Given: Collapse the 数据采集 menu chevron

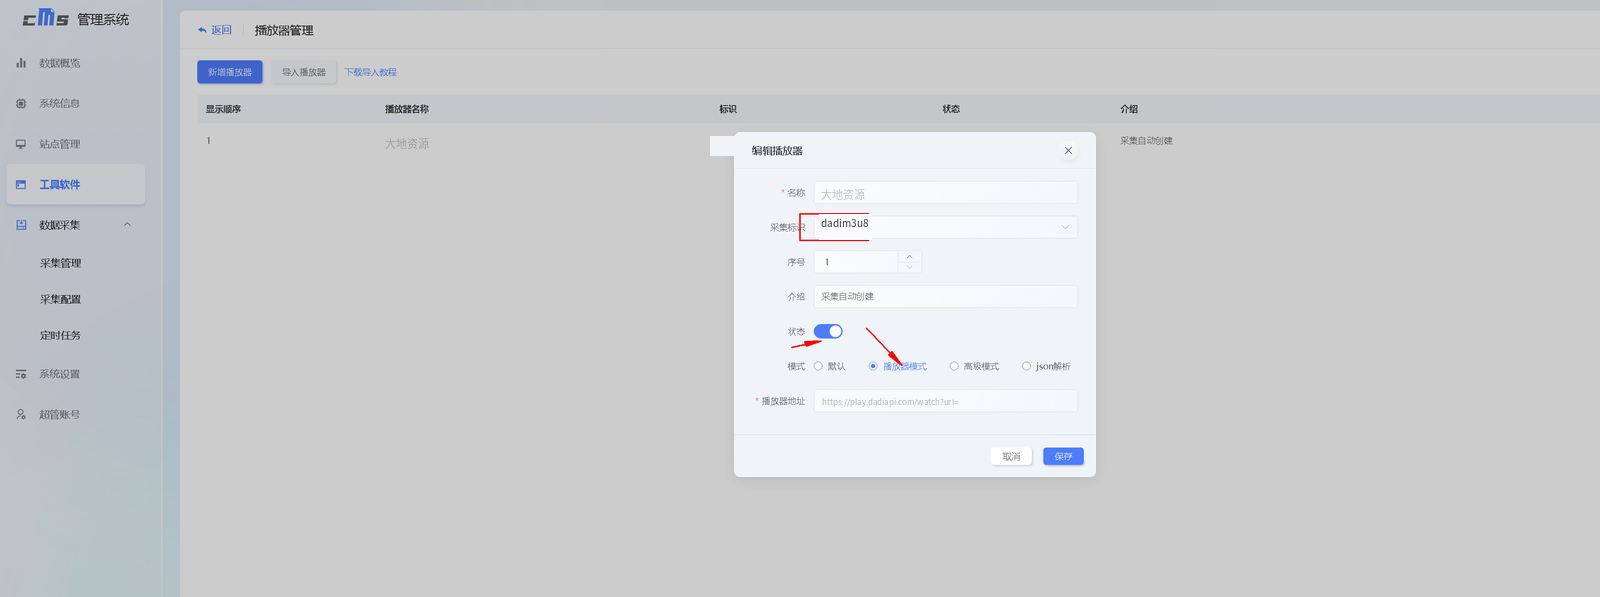Looking at the screenshot, I should pyautogui.click(x=127, y=225).
